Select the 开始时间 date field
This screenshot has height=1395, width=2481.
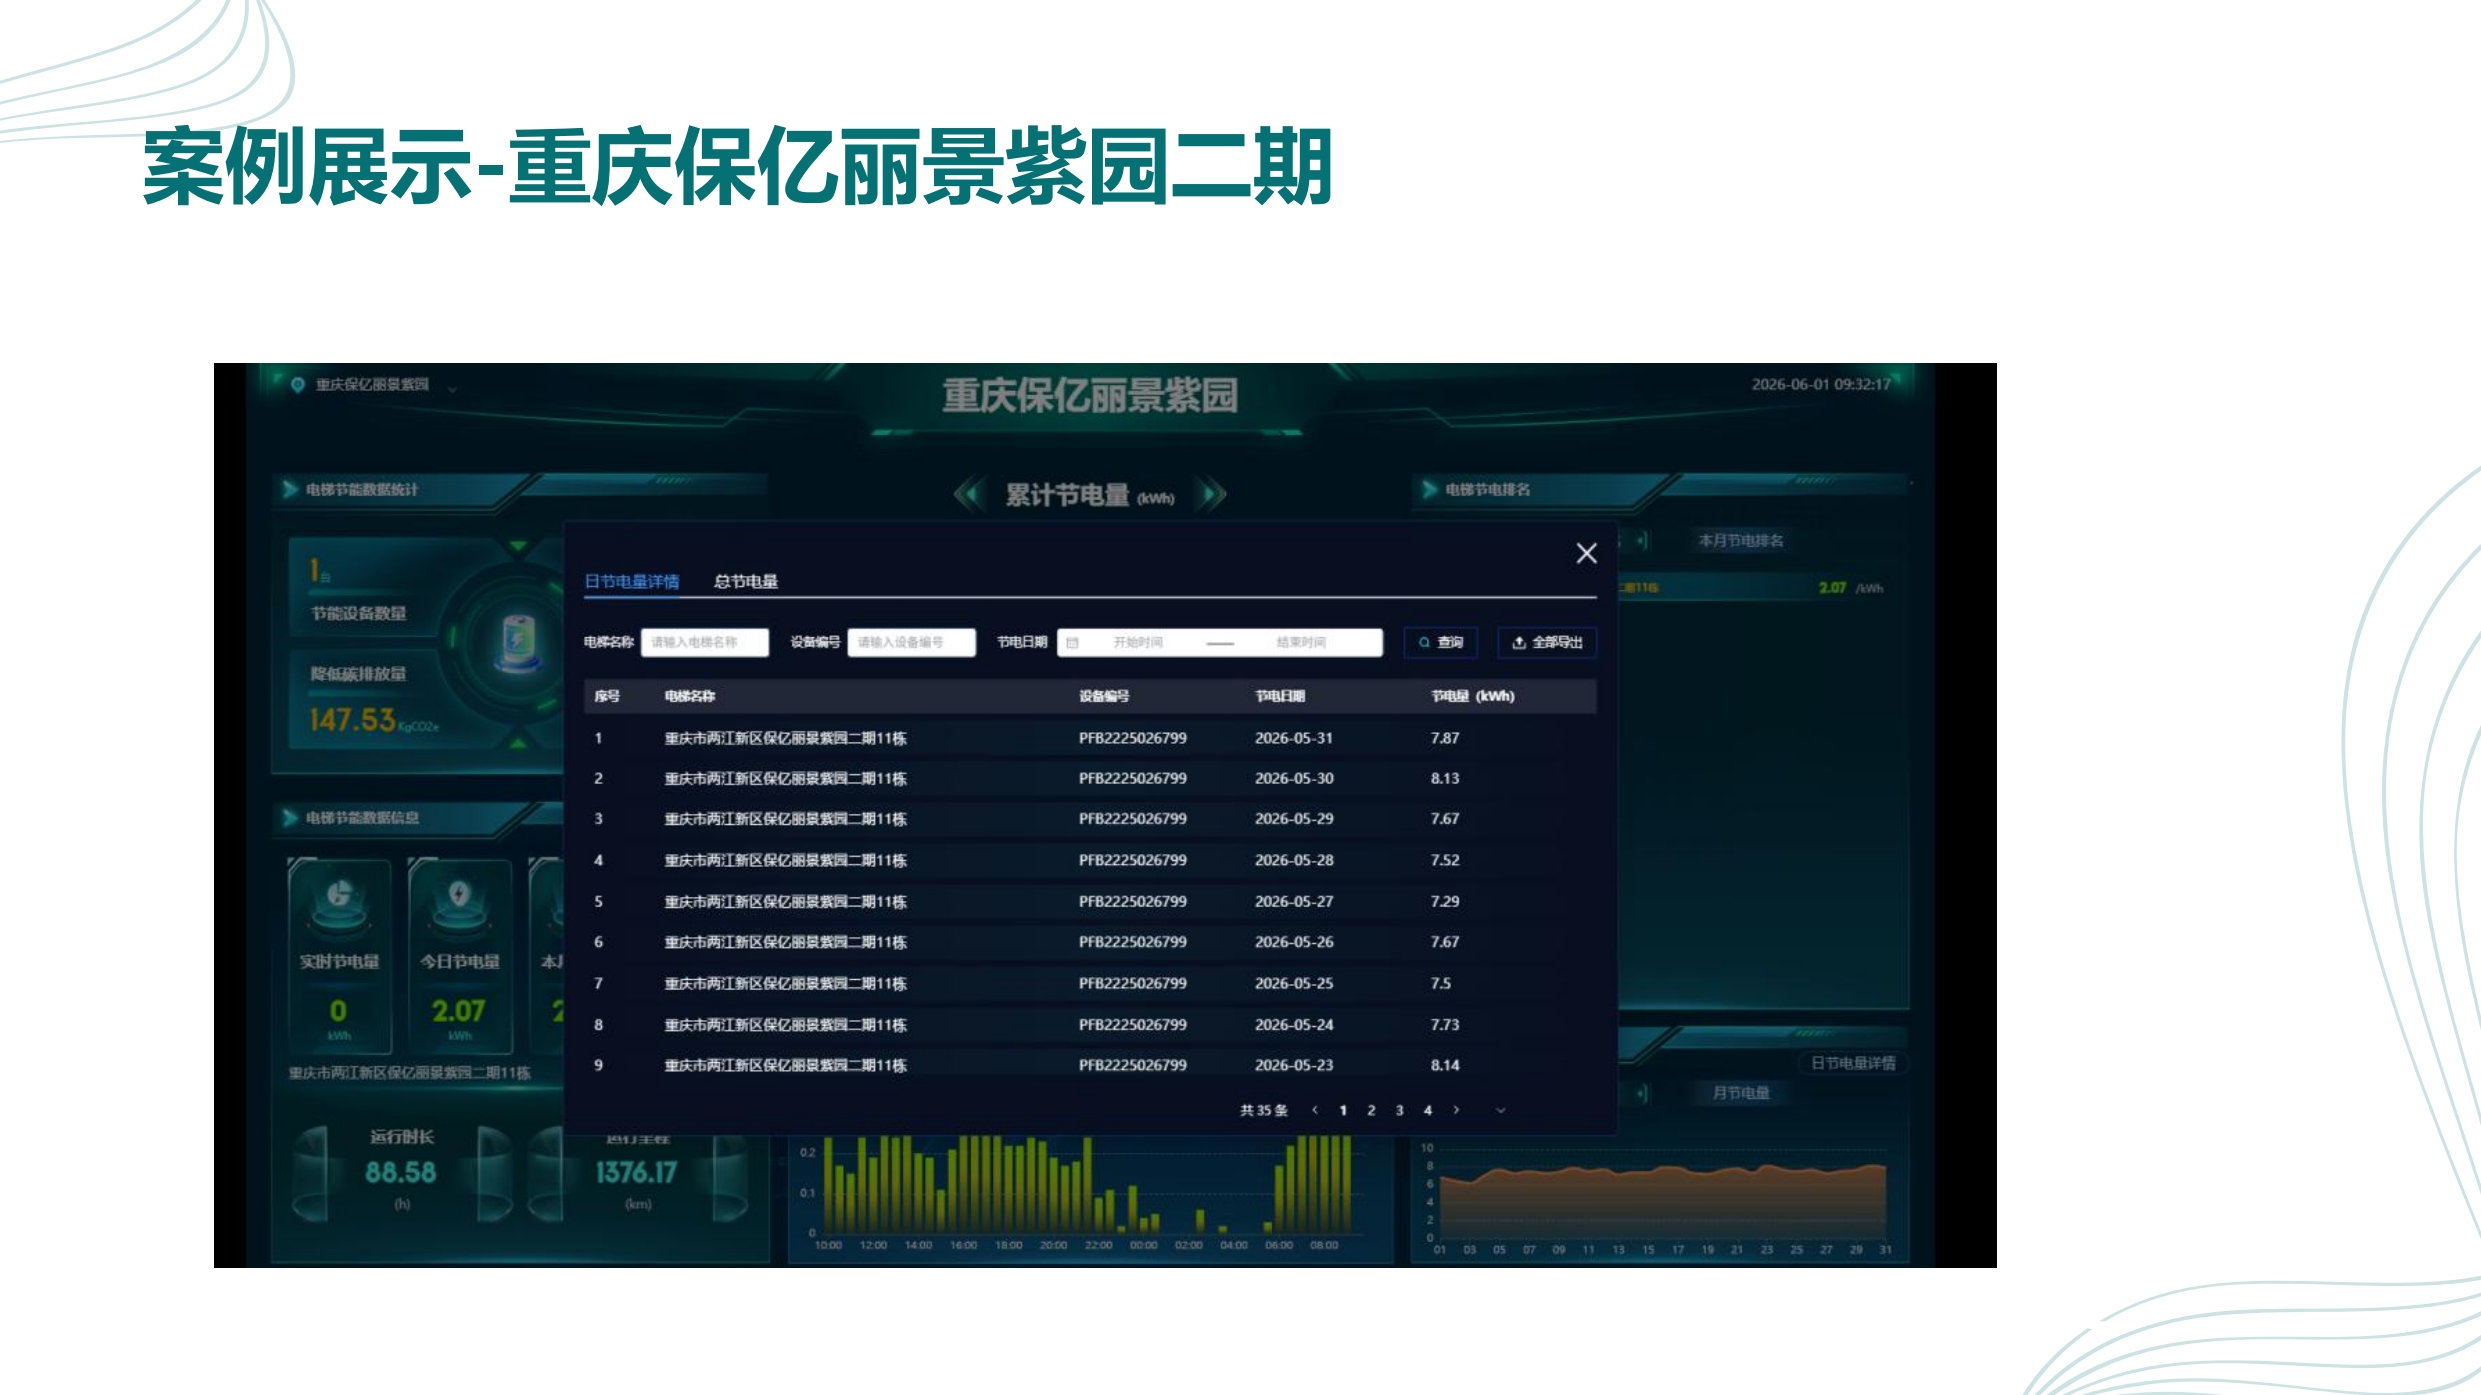(1138, 642)
